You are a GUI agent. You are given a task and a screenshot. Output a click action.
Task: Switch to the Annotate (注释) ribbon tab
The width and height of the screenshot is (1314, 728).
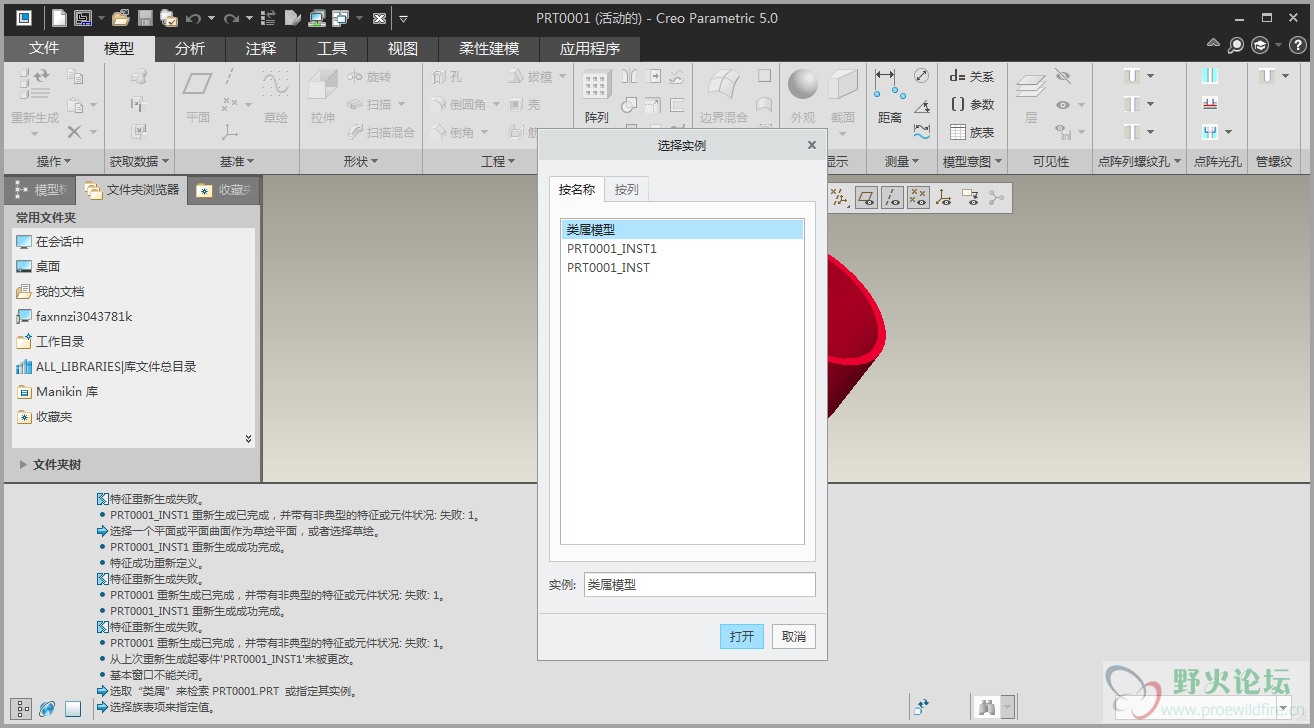pyautogui.click(x=261, y=48)
